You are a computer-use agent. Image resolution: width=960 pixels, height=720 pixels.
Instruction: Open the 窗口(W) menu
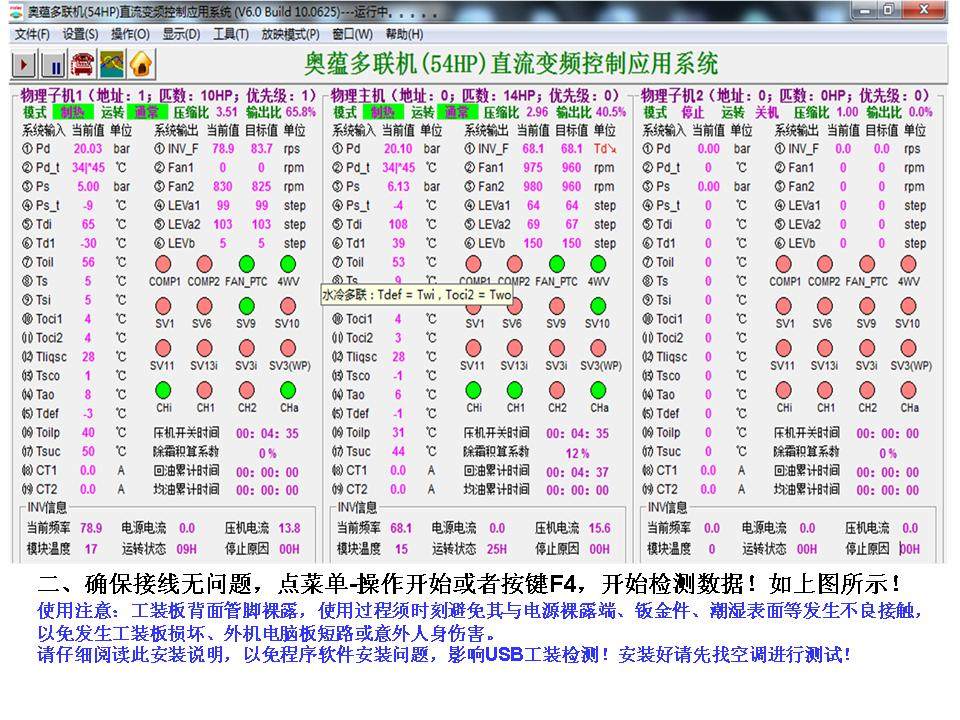[353, 34]
